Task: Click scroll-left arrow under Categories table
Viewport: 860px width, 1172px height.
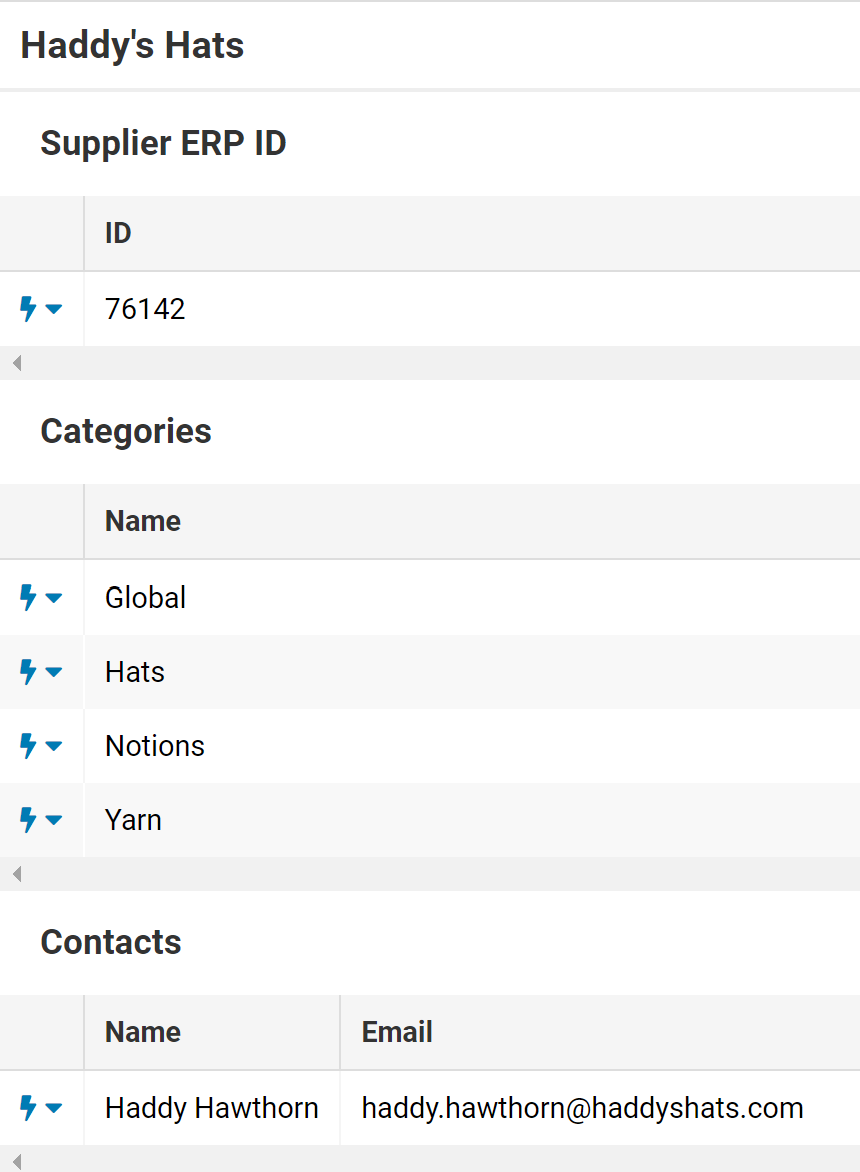Action: (16, 874)
